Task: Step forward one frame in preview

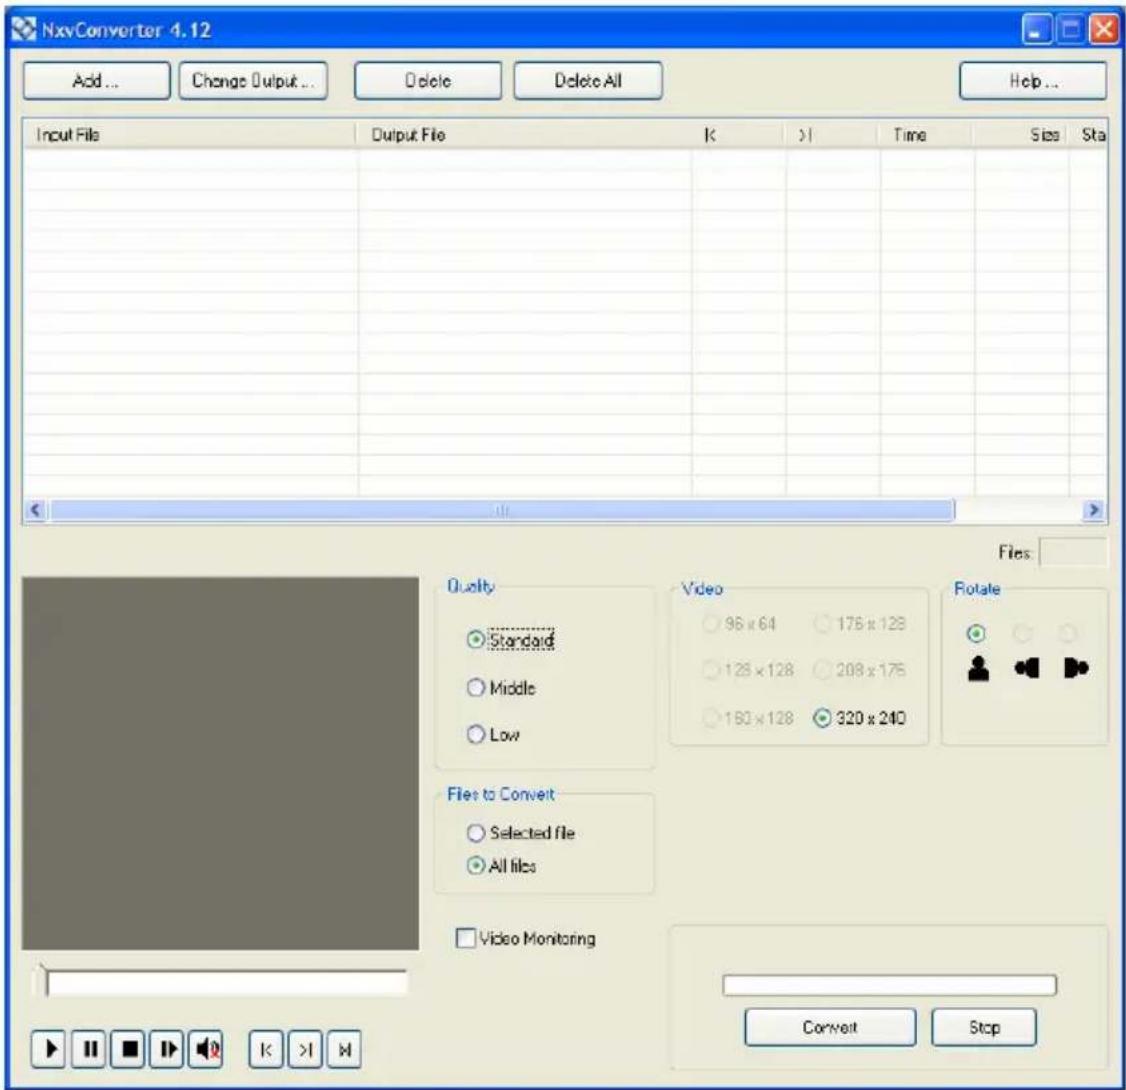Action: pyautogui.click(x=167, y=1049)
